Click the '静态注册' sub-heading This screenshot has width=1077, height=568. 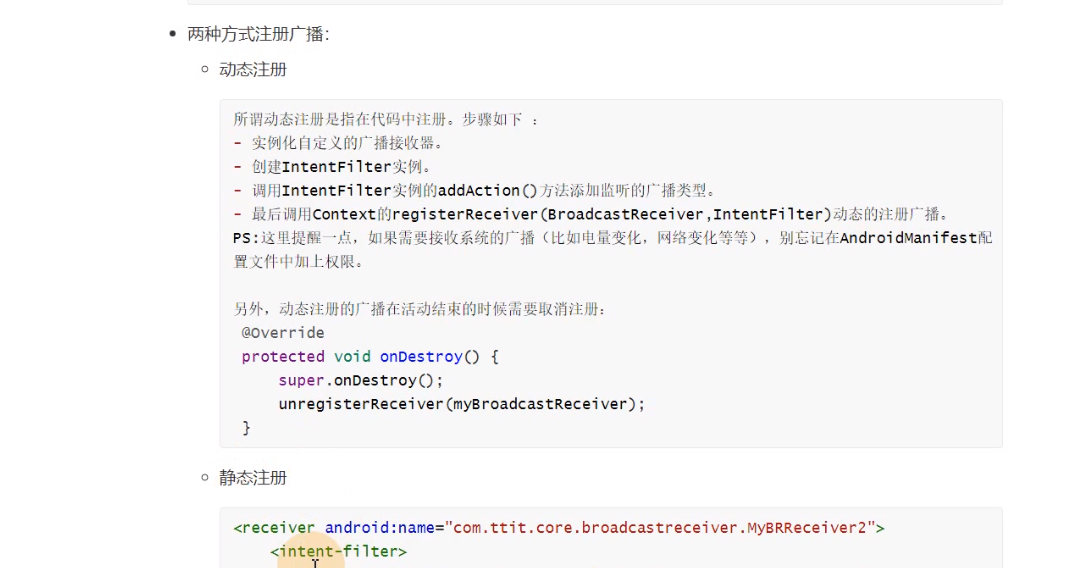253,477
